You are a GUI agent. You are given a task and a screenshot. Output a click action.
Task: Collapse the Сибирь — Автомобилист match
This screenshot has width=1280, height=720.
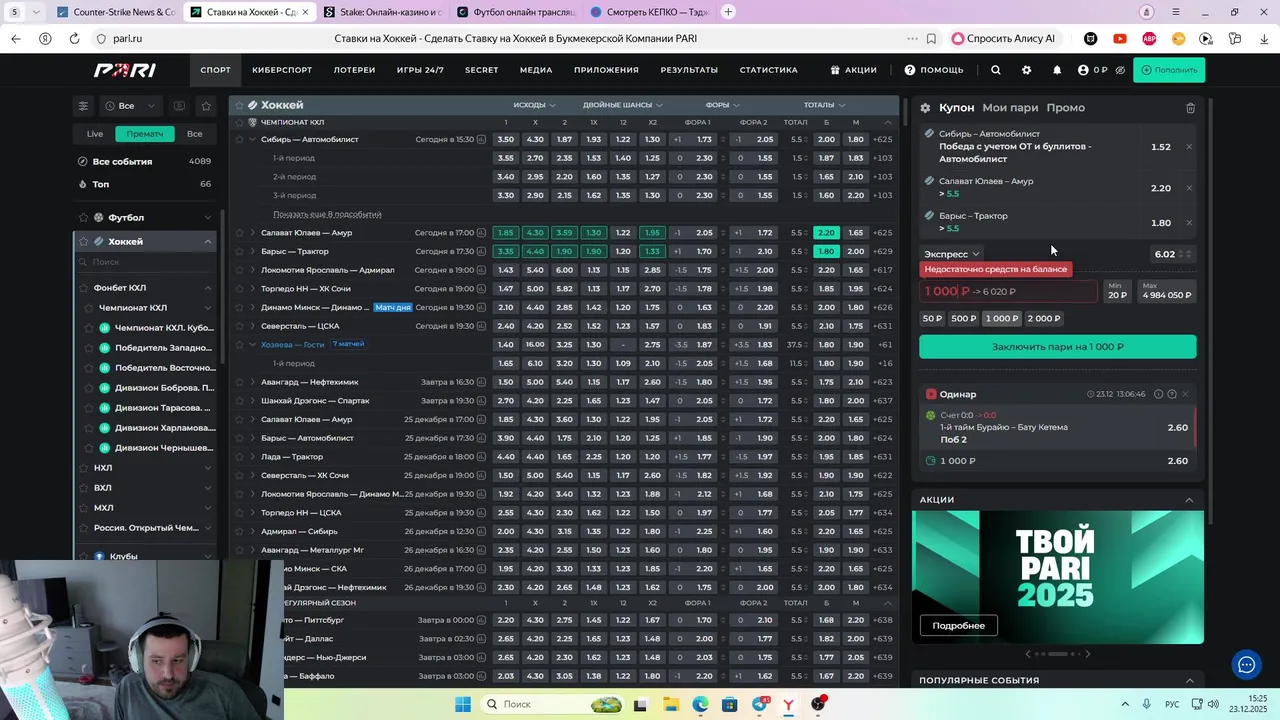coord(252,140)
